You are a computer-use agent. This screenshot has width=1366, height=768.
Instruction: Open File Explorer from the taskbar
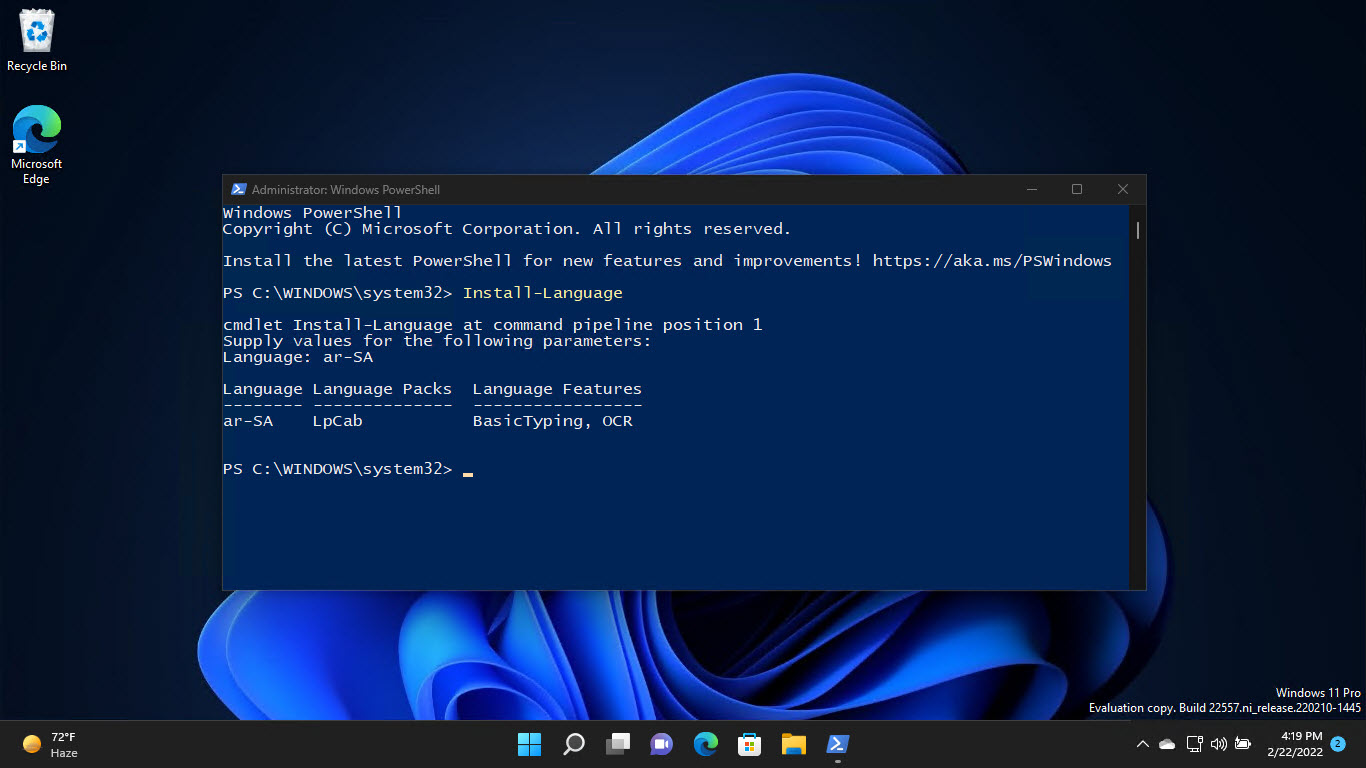pos(793,744)
